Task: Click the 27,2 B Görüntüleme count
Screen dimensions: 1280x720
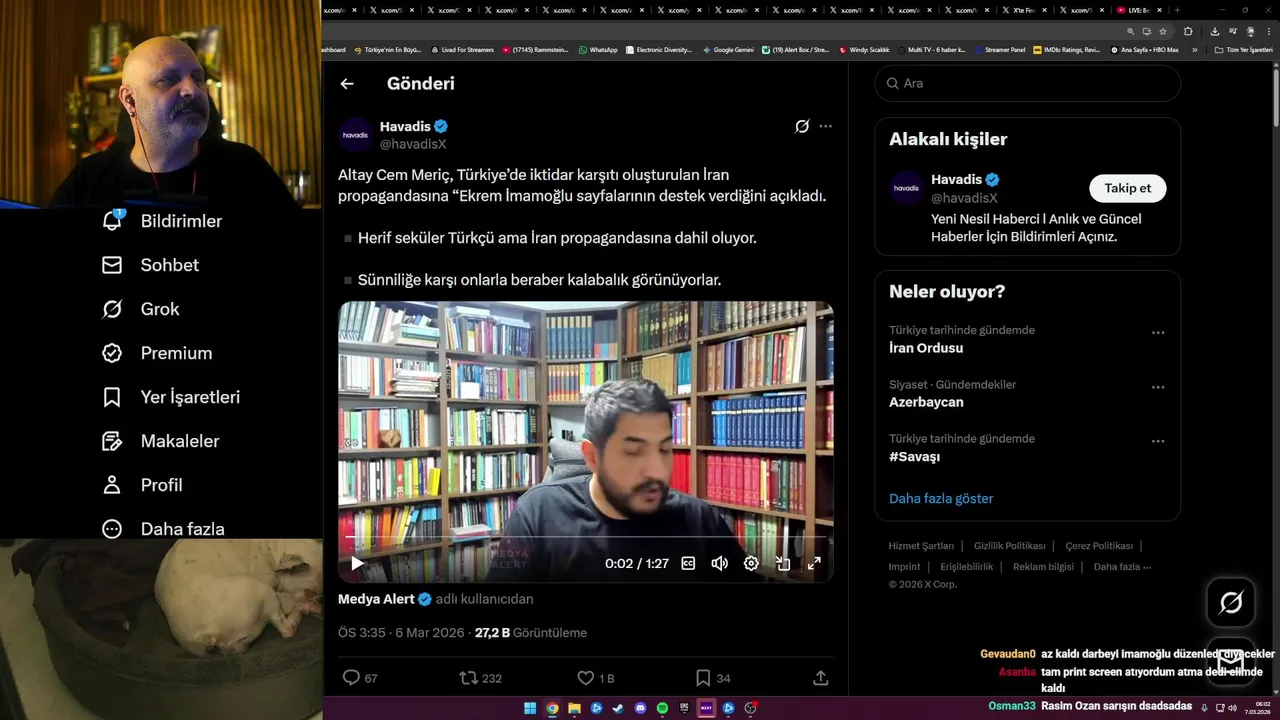Action: click(531, 633)
